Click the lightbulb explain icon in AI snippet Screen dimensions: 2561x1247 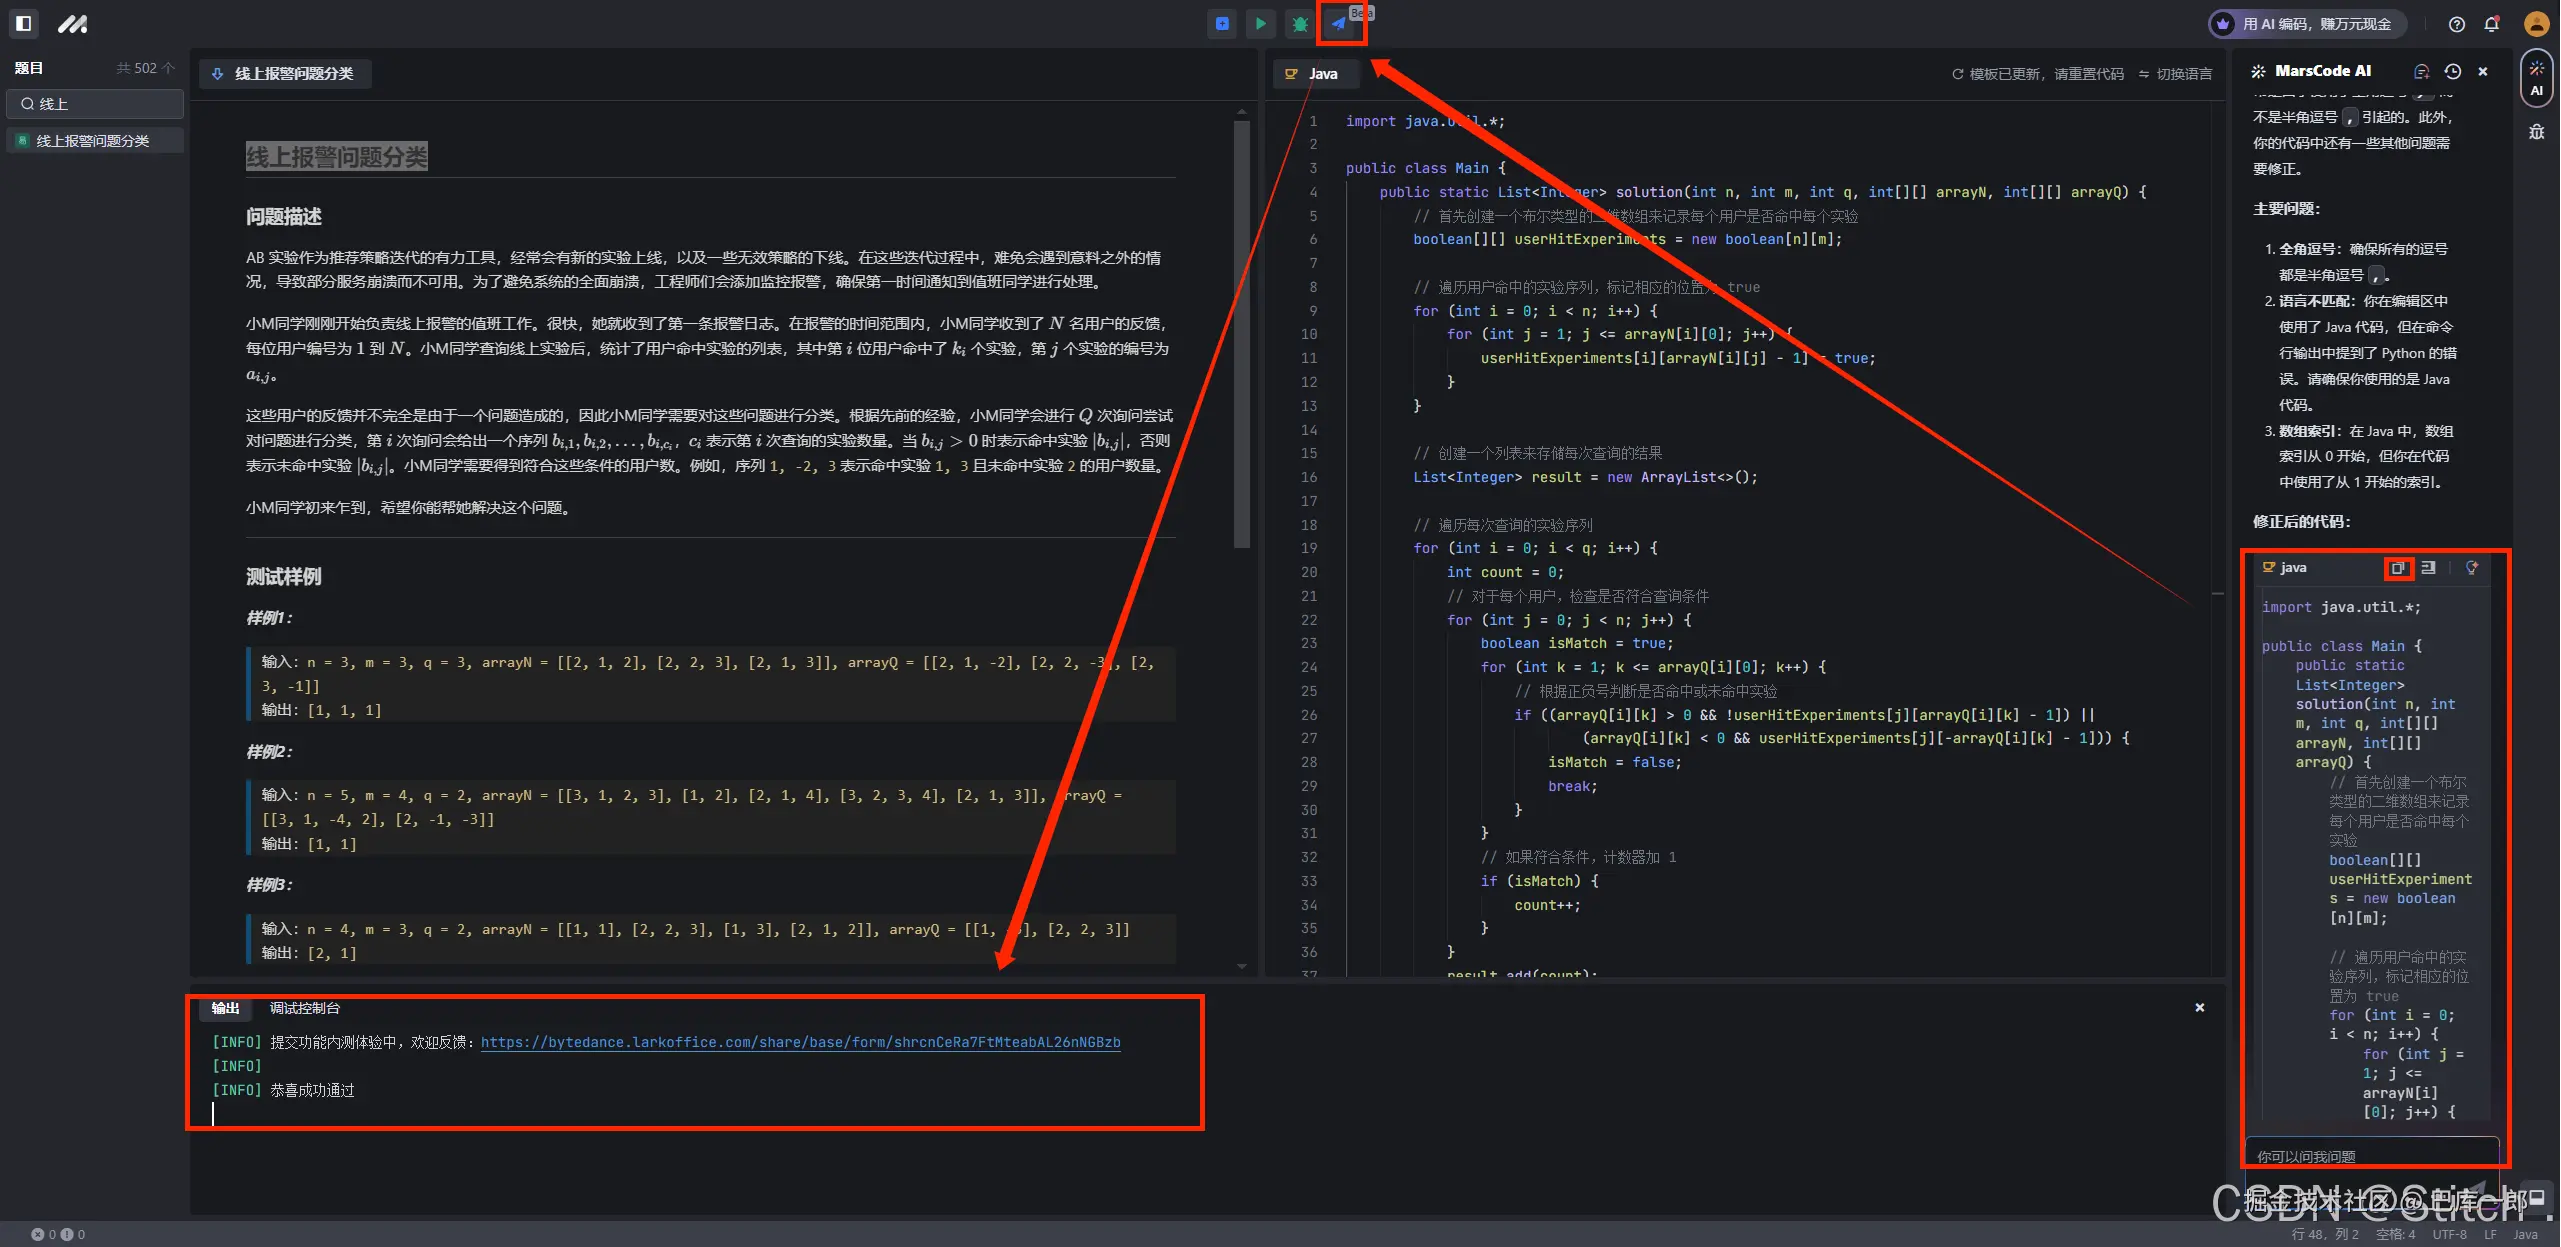coord(2471,568)
